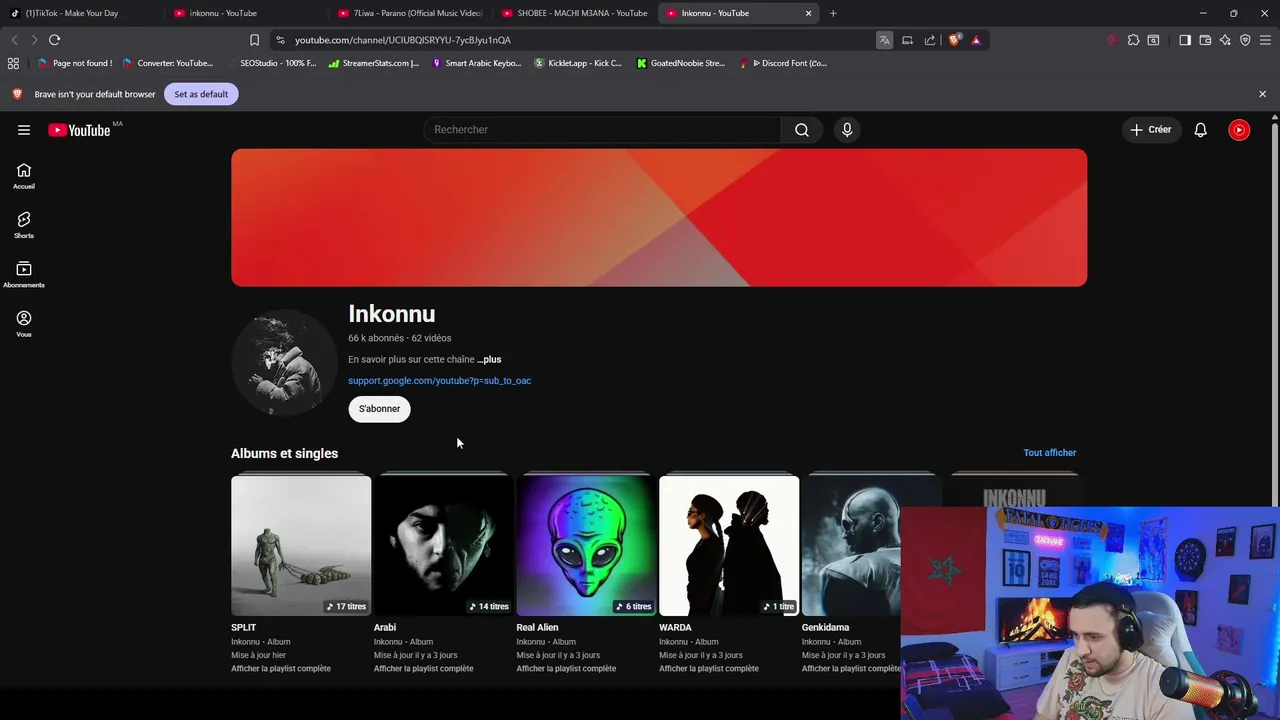Screen dimensions: 1280x720
Task: Open a new browser tab
Action: tap(833, 13)
